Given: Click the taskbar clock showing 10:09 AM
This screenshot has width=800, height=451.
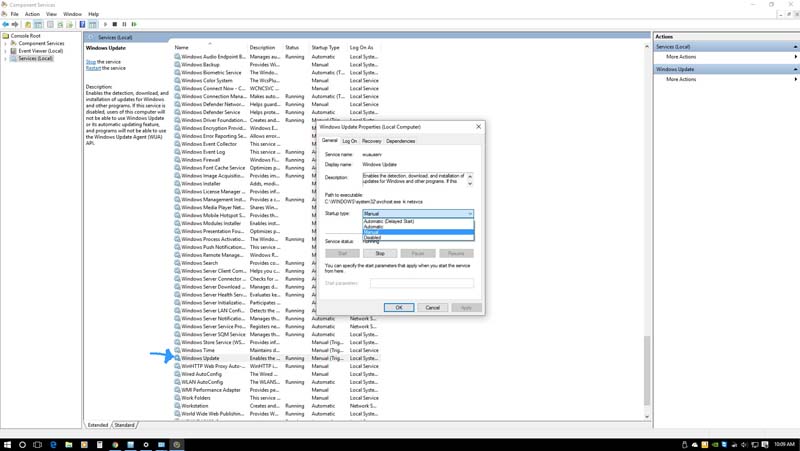Looking at the screenshot, I should pos(784,444).
